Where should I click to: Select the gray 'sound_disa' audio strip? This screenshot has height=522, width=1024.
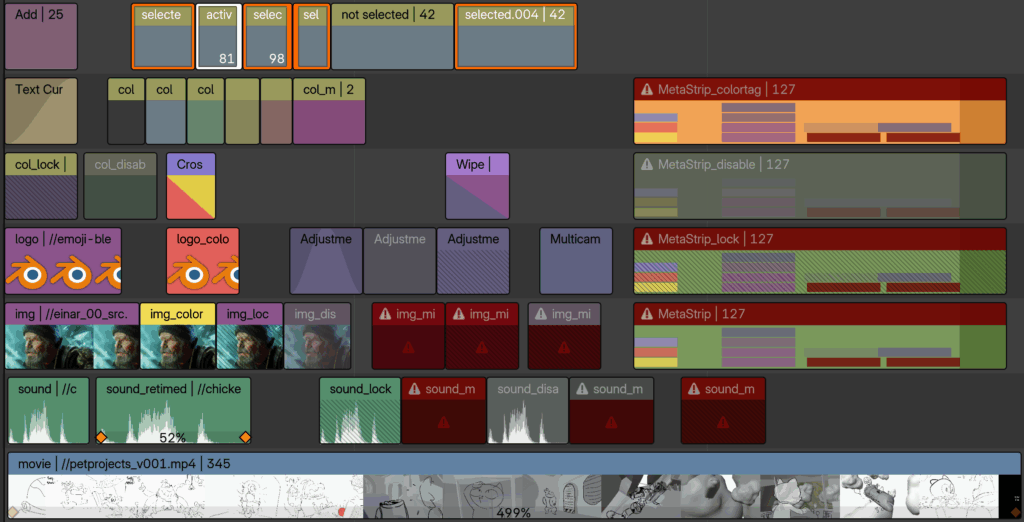(528, 411)
